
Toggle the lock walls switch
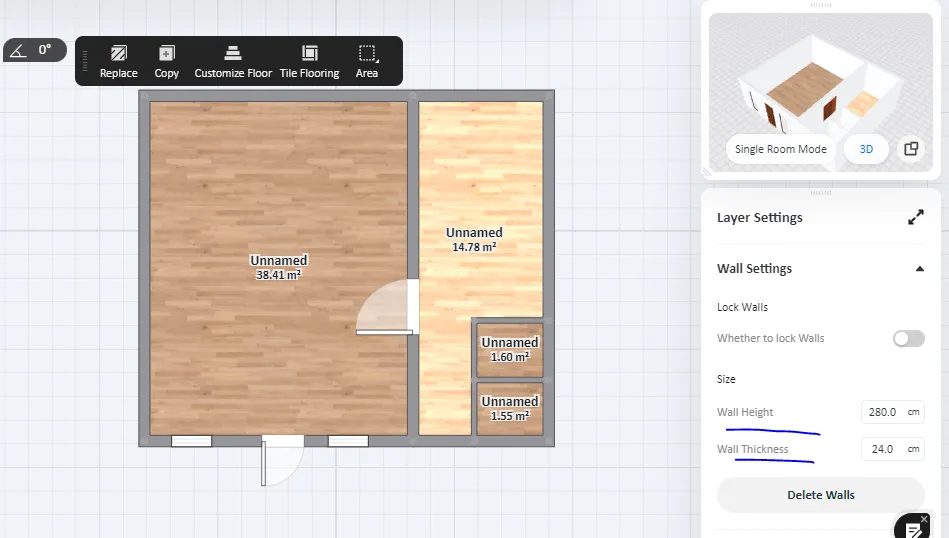[908, 338]
